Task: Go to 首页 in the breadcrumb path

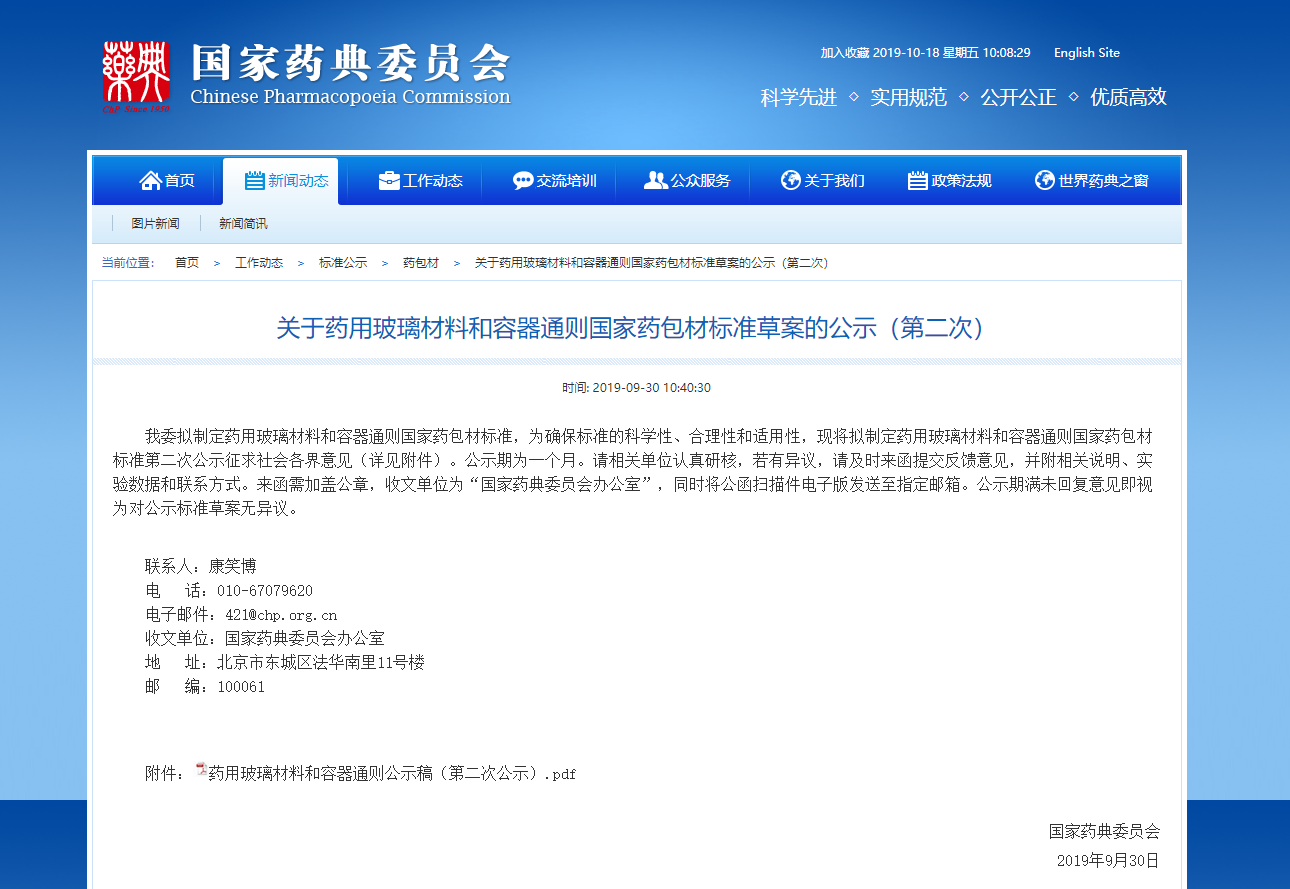Action: click(187, 263)
